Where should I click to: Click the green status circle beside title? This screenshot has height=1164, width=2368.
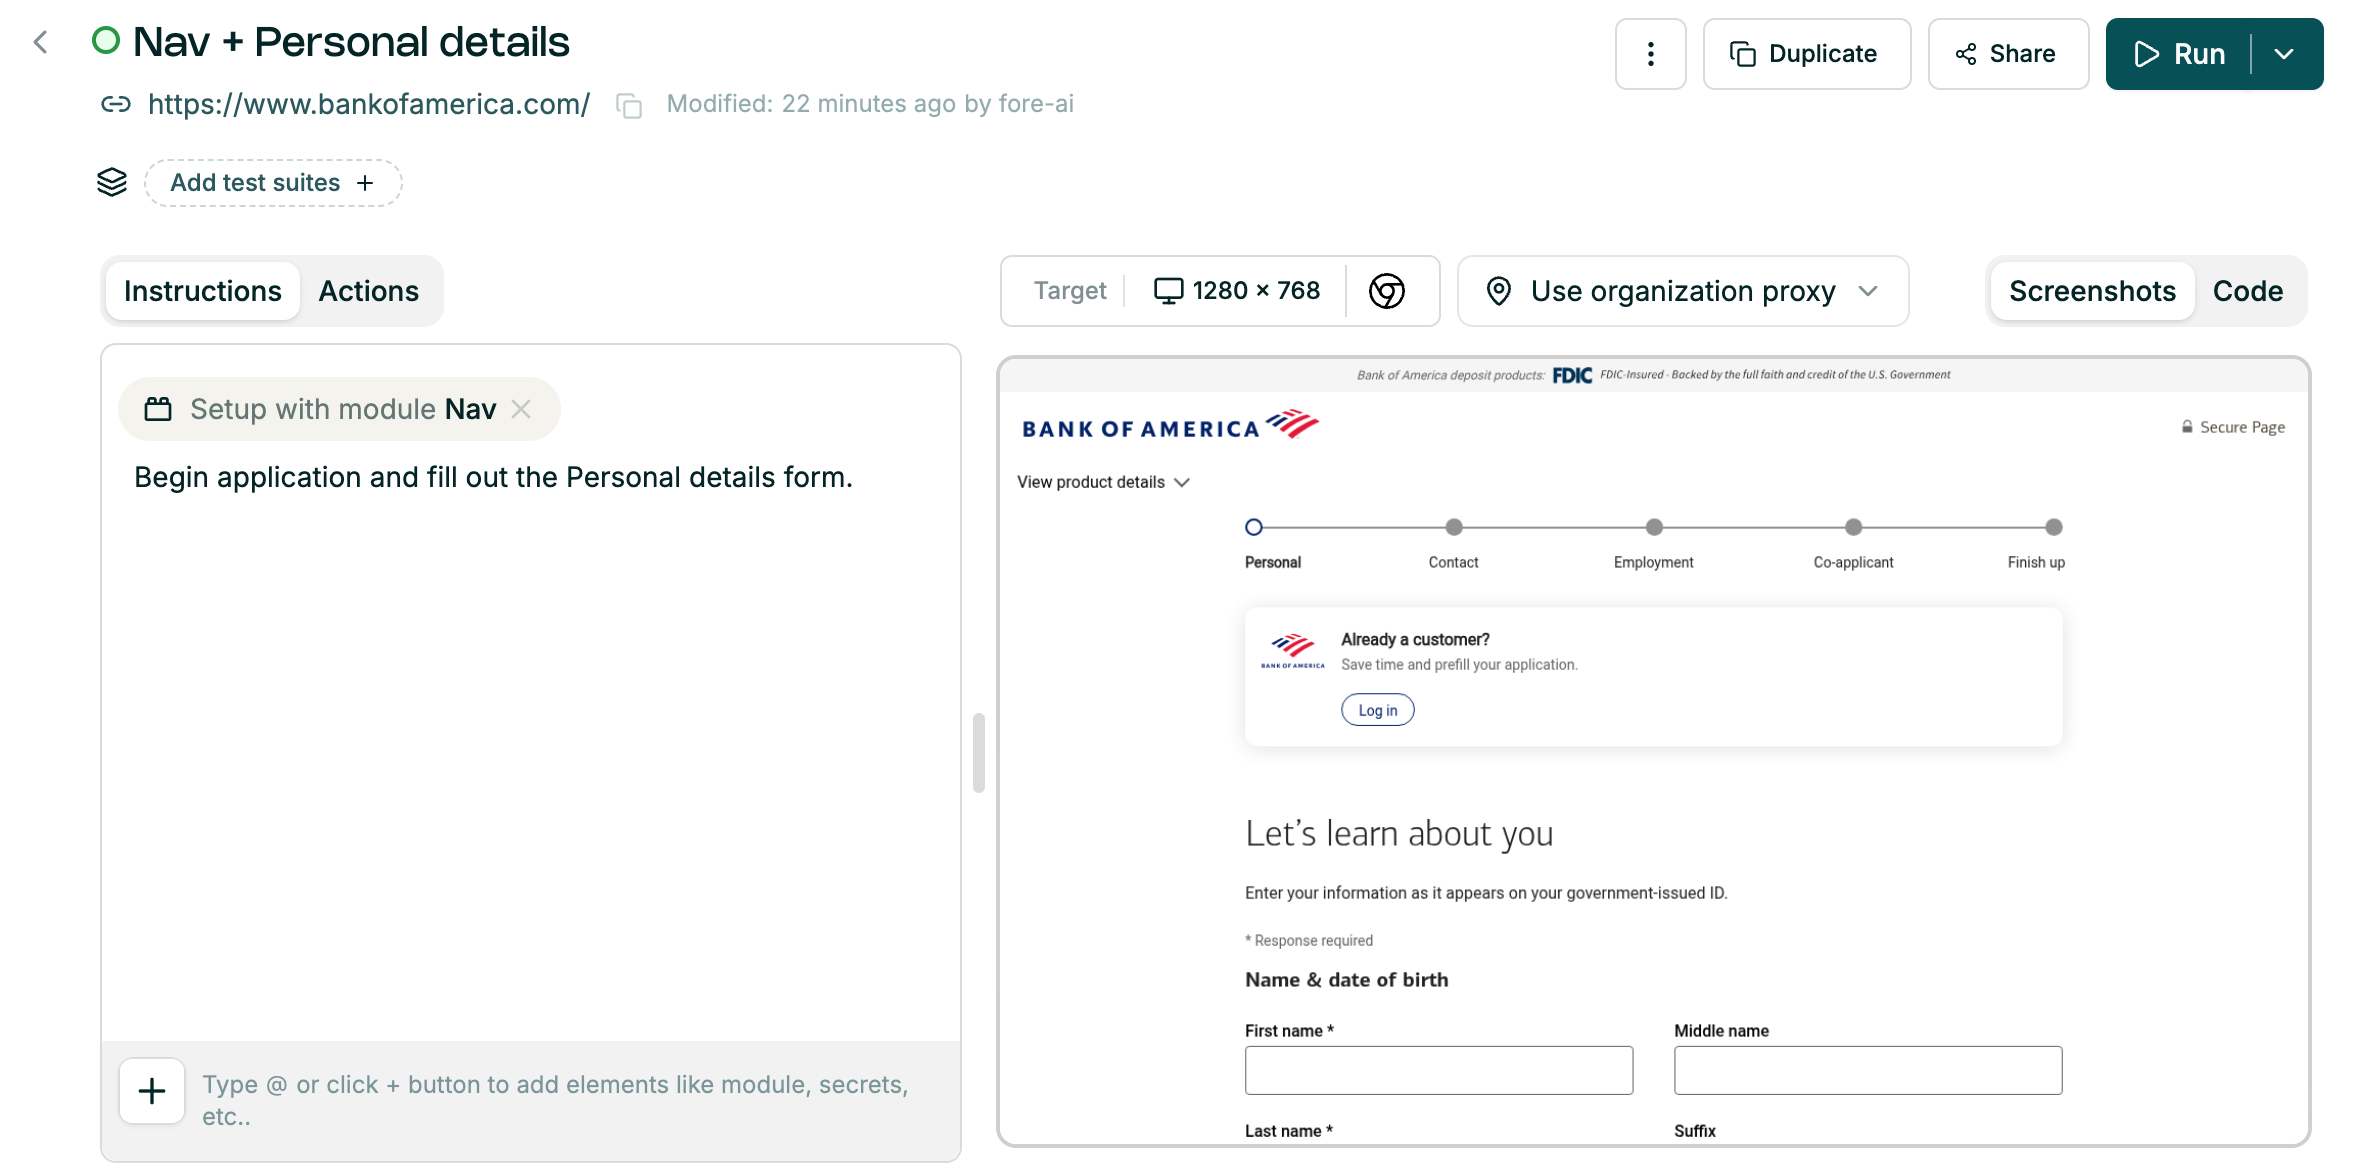pyautogui.click(x=106, y=41)
